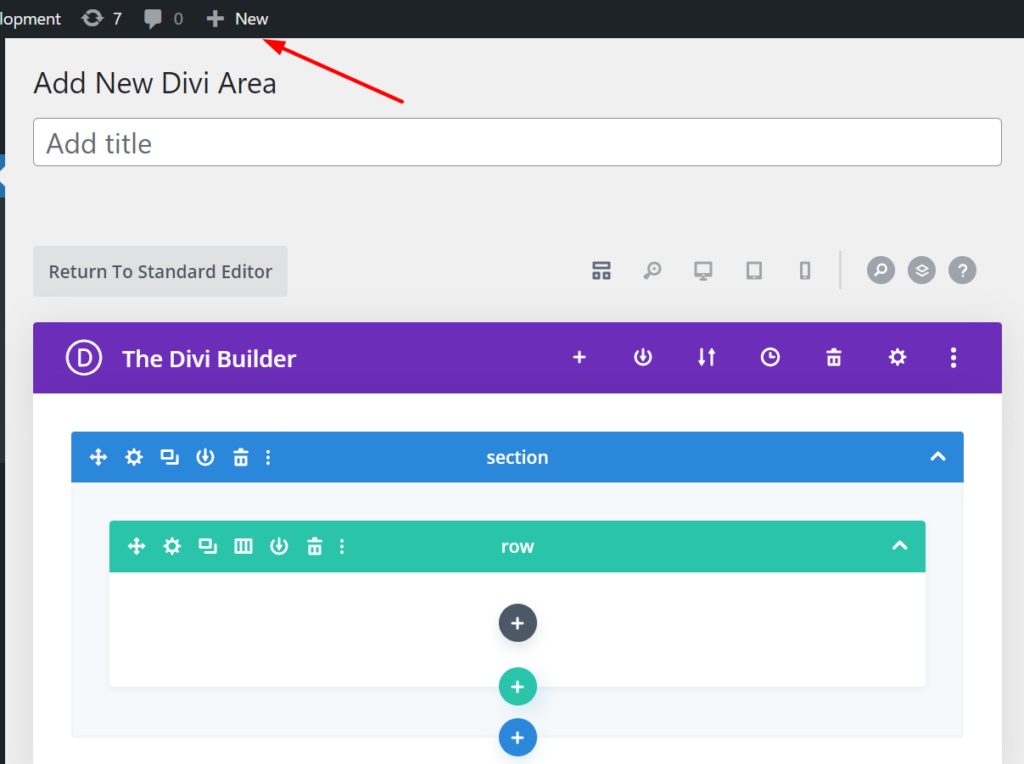Open page settings gear in Divi header

coord(897,357)
